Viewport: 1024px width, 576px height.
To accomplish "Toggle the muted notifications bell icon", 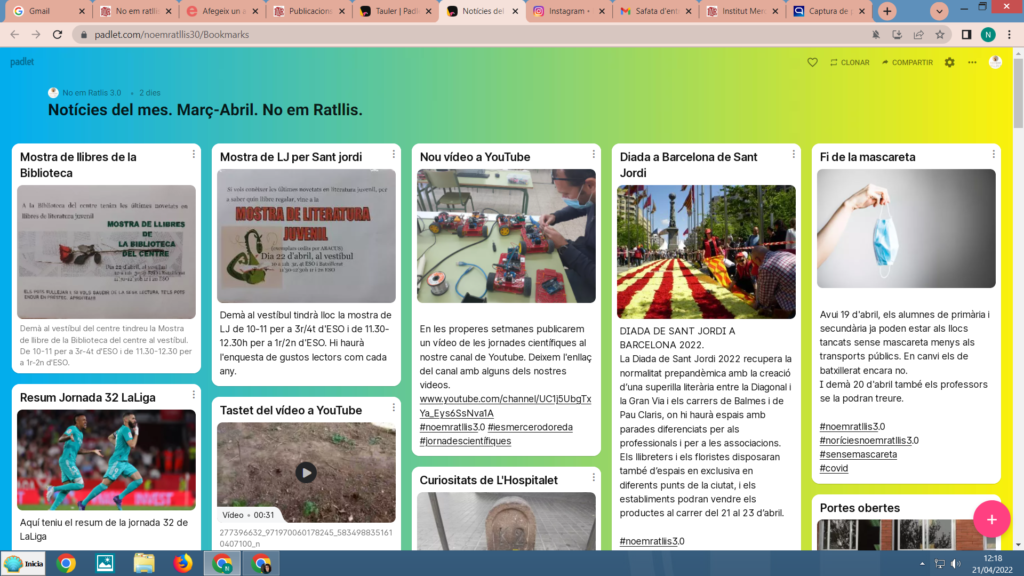I will 875,34.
